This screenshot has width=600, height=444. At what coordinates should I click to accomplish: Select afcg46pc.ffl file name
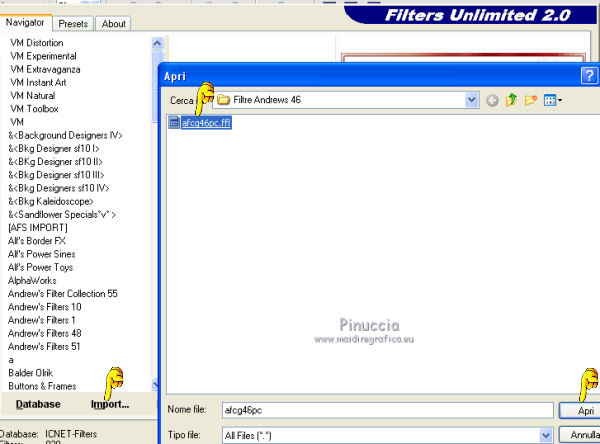(x=206, y=123)
